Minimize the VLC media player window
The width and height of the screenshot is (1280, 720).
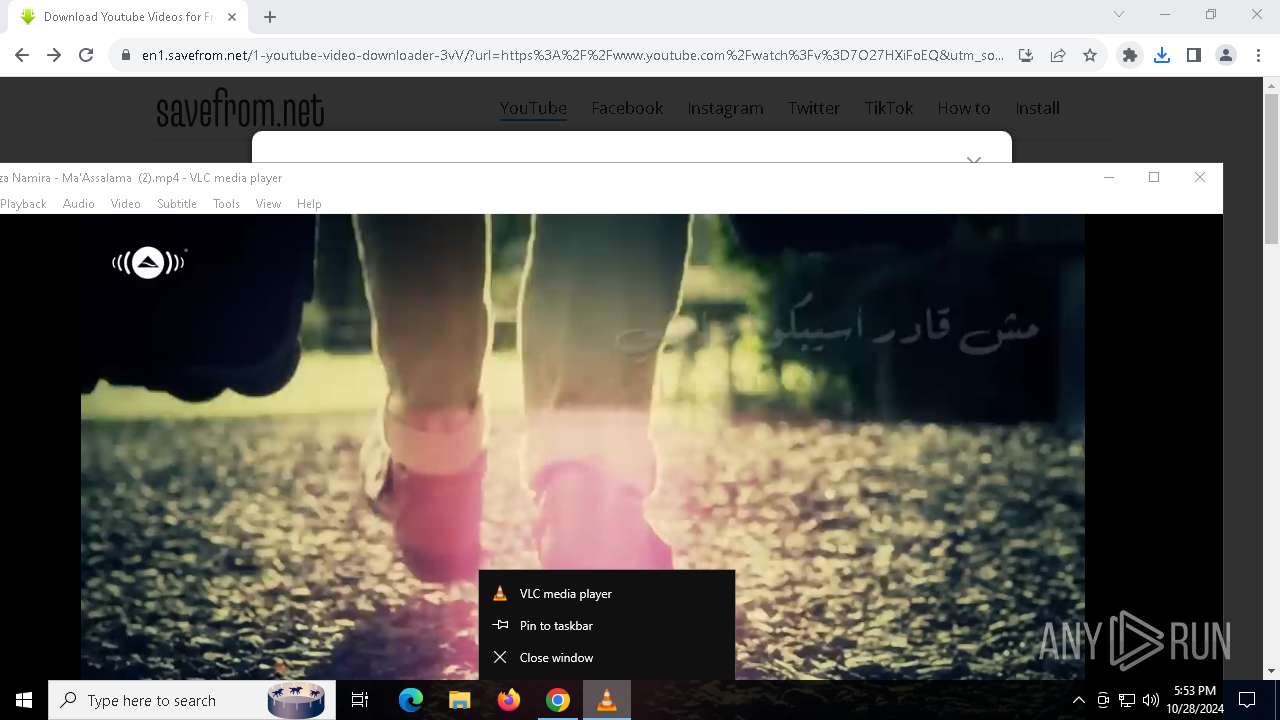pos(1108,177)
